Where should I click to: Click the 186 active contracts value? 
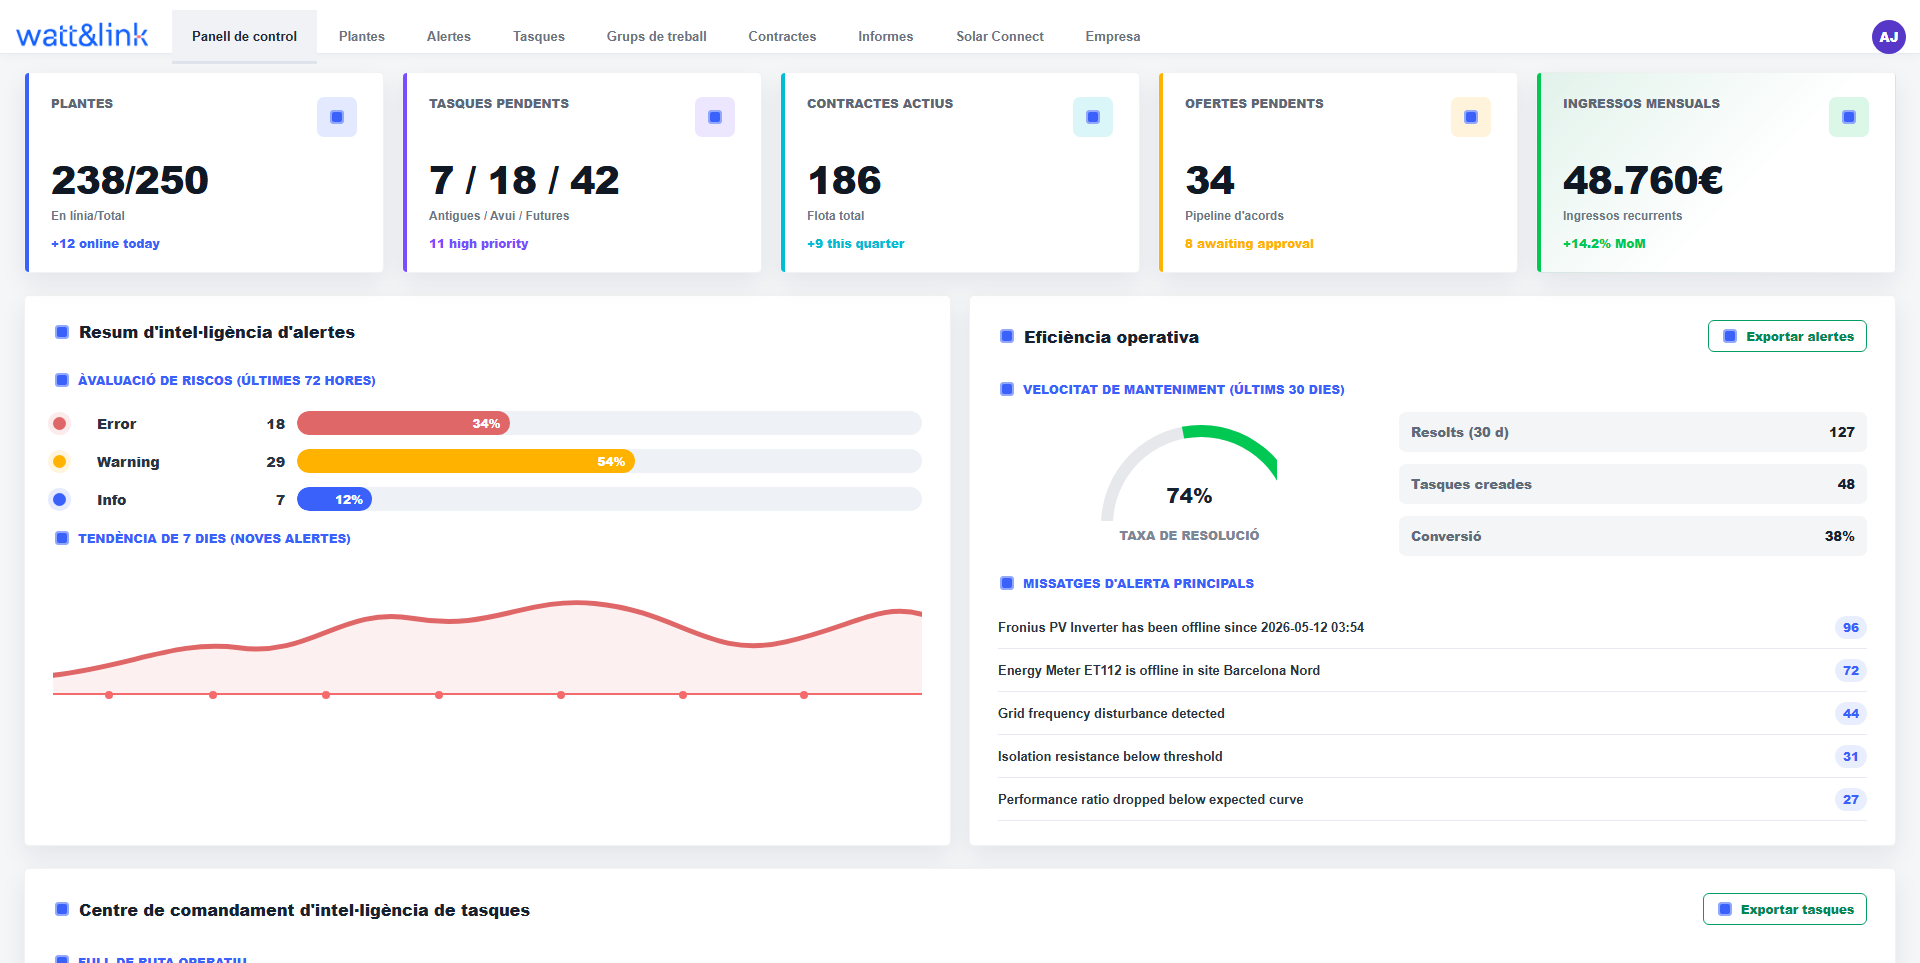click(844, 181)
